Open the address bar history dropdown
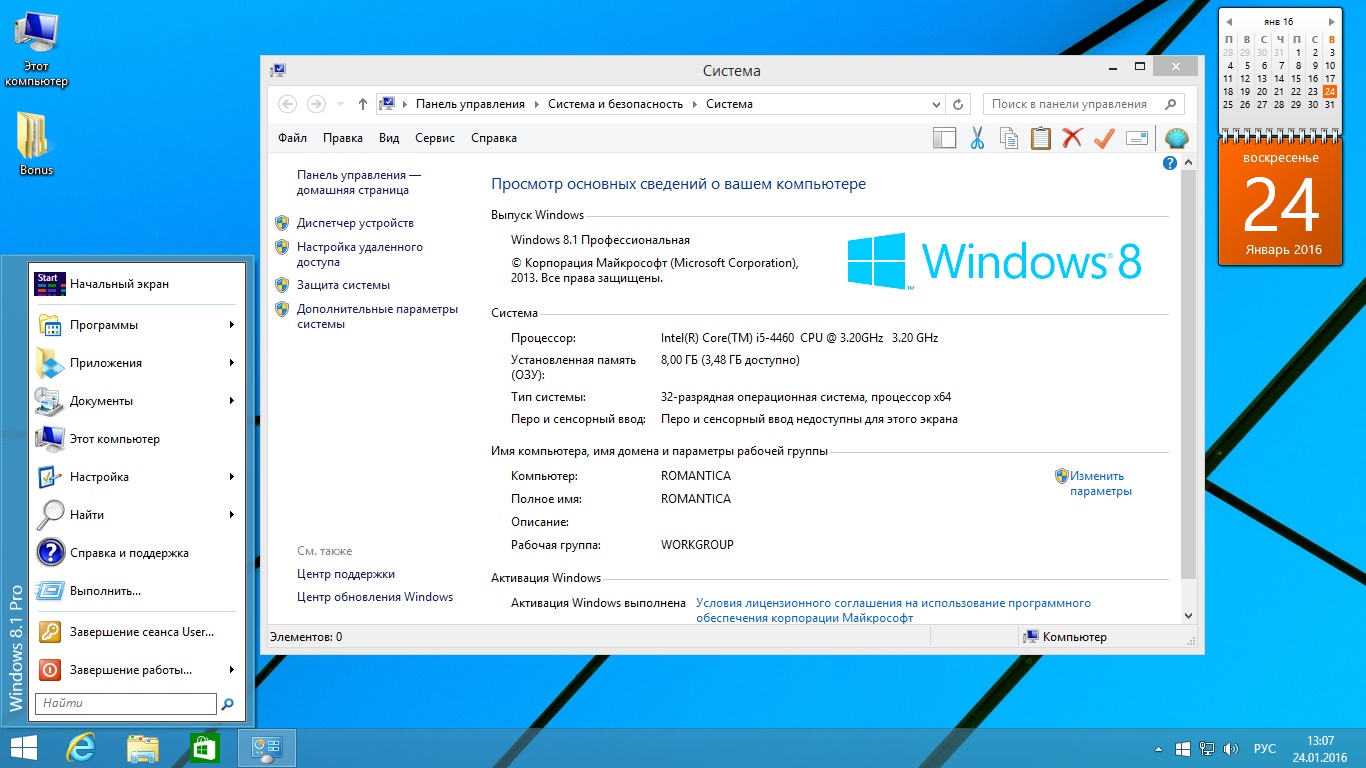The height and width of the screenshot is (768, 1366). (936, 104)
